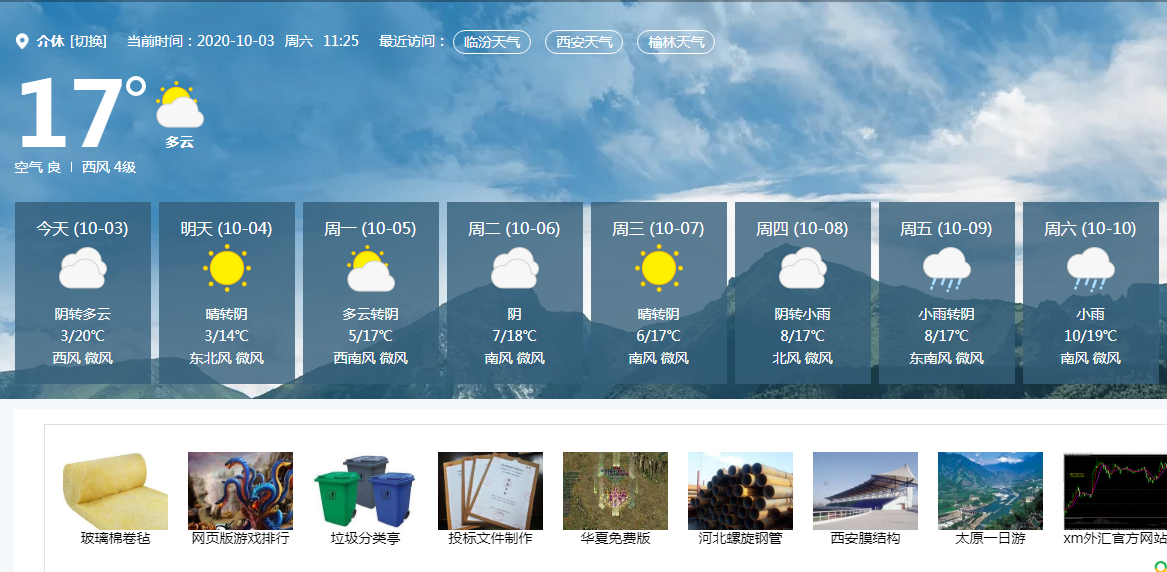Click the cloudy icon for 今天 (10-03)
Screen dimensions: 1167x572
[83, 268]
